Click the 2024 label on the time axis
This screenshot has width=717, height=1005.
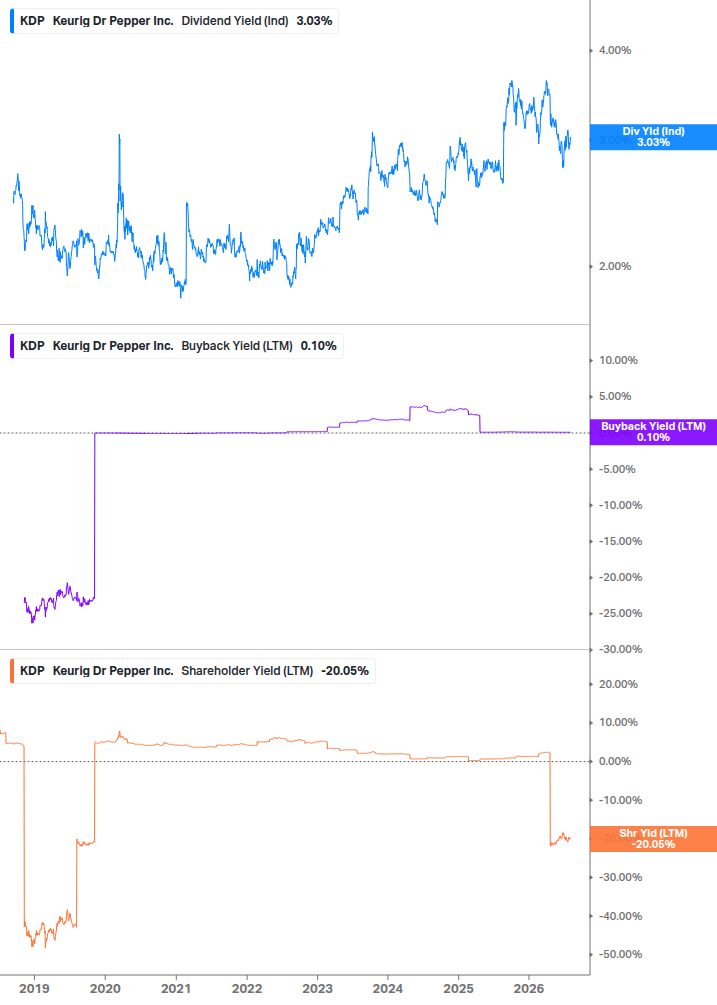[388, 989]
